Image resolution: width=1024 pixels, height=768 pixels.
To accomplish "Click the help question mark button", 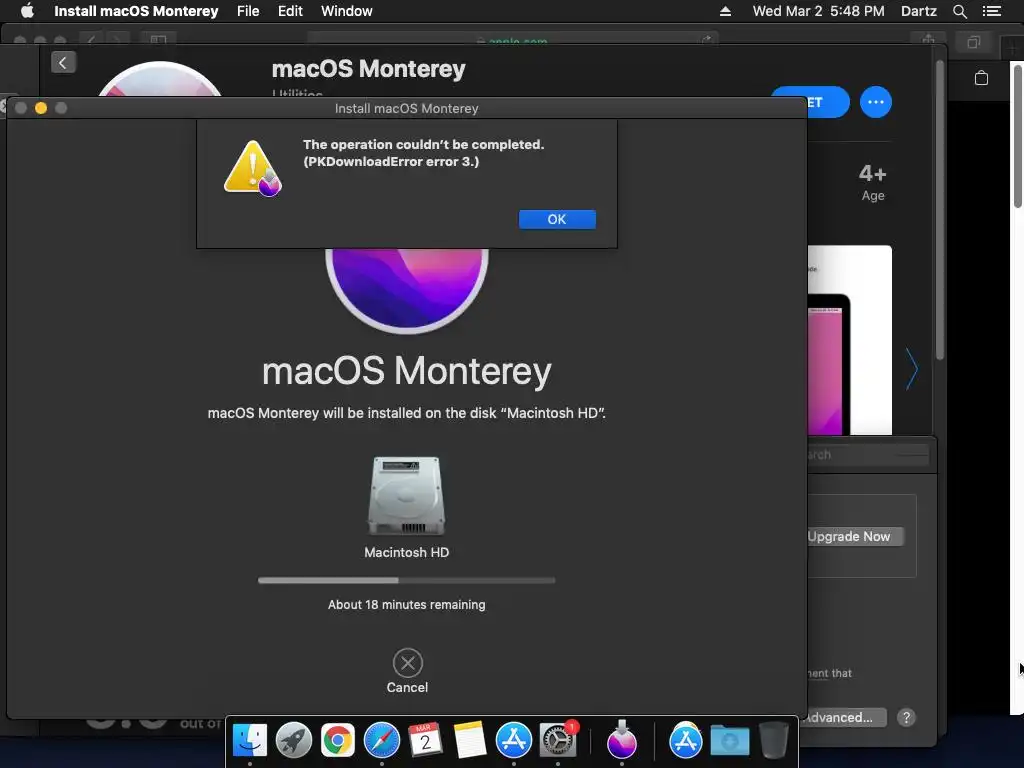I will (906, 718).
